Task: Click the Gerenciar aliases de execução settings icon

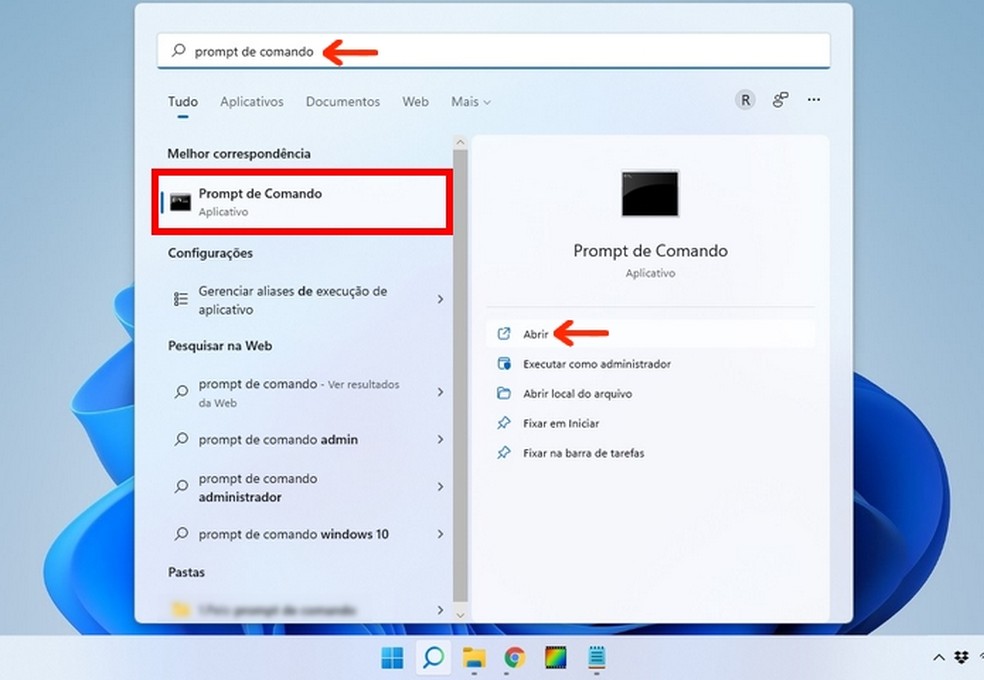Action: 182,299
